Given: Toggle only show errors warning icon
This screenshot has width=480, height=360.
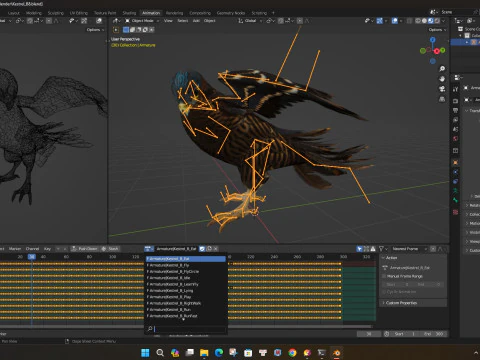Looking at the screenshot, I should [373, 249].
